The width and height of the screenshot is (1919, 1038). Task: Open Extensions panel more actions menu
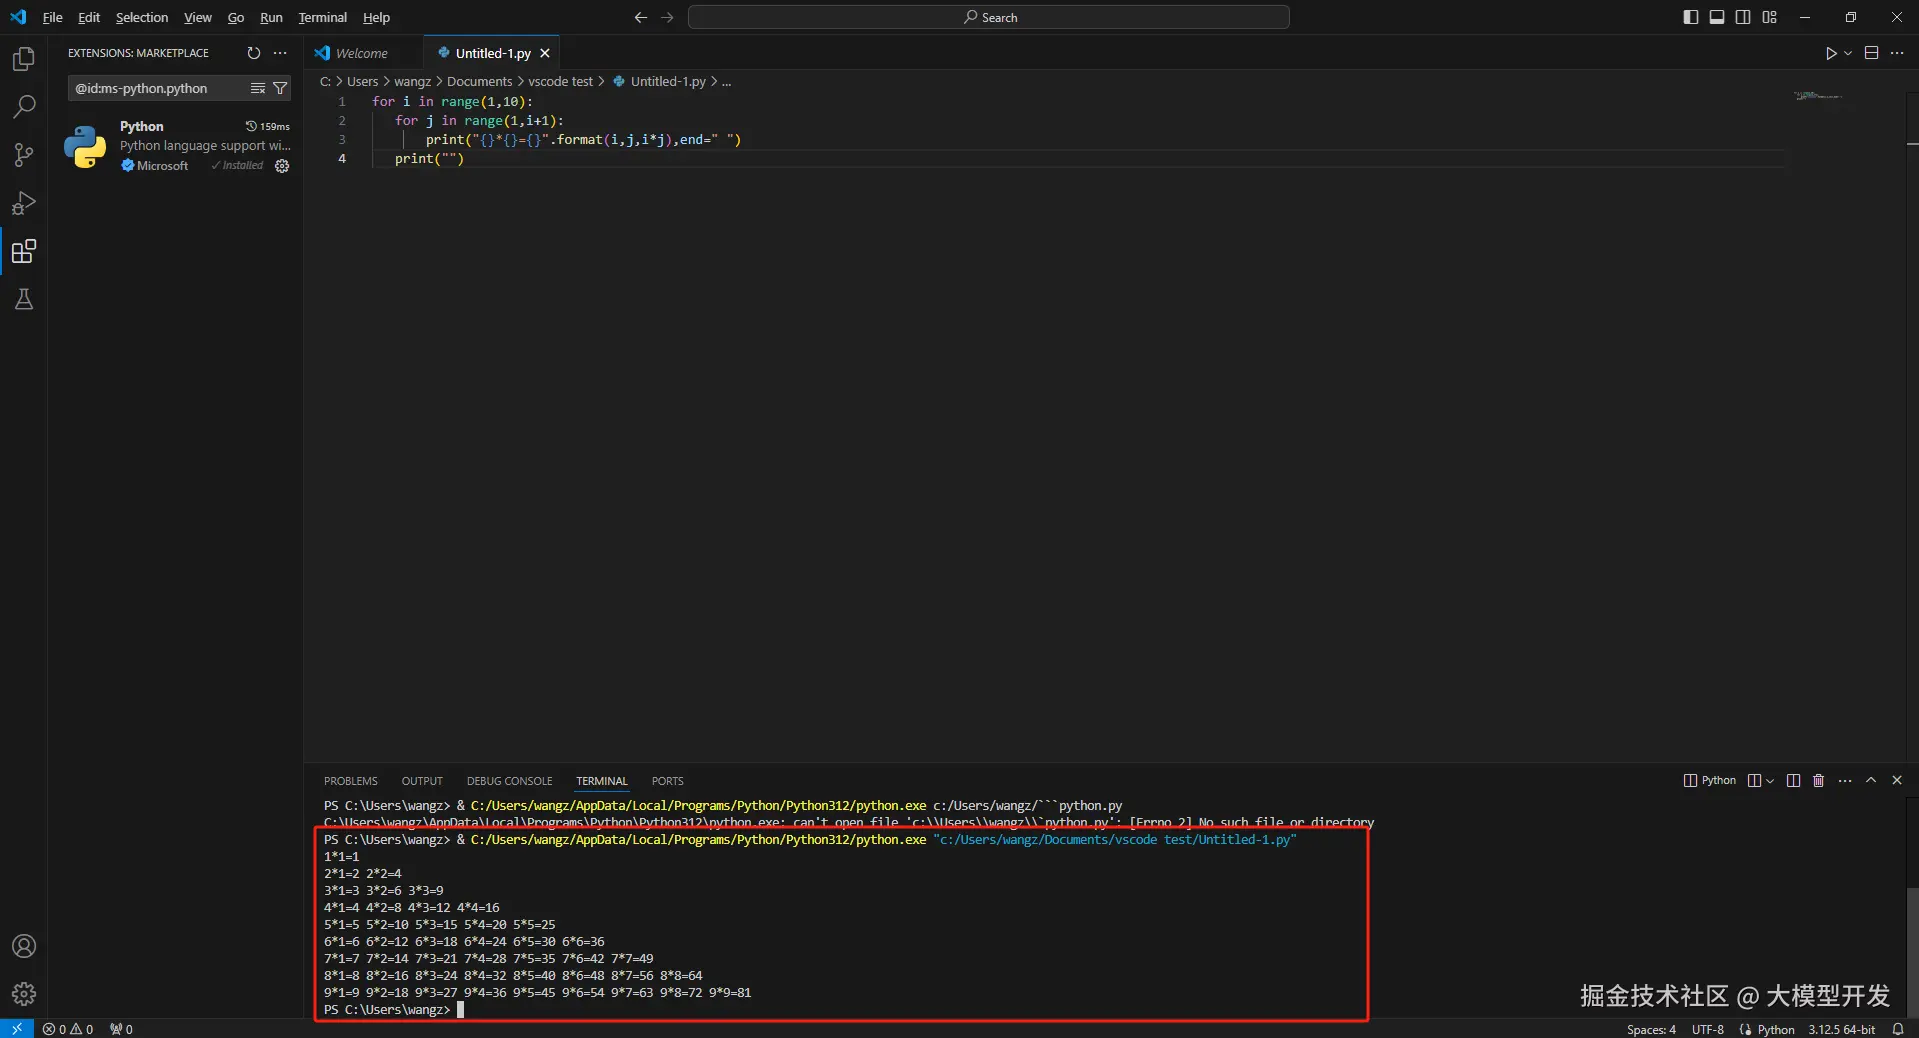coord(280,53)
